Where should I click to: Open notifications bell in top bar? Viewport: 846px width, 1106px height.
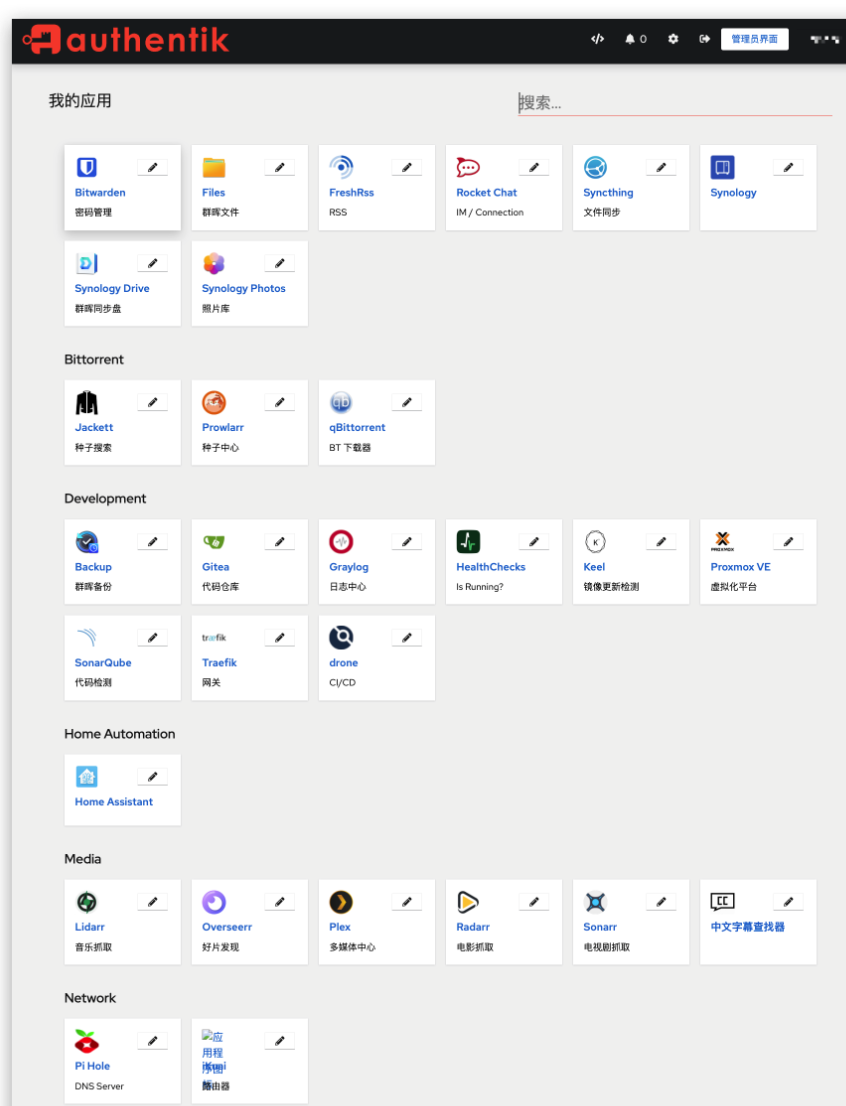click(630, 39)
